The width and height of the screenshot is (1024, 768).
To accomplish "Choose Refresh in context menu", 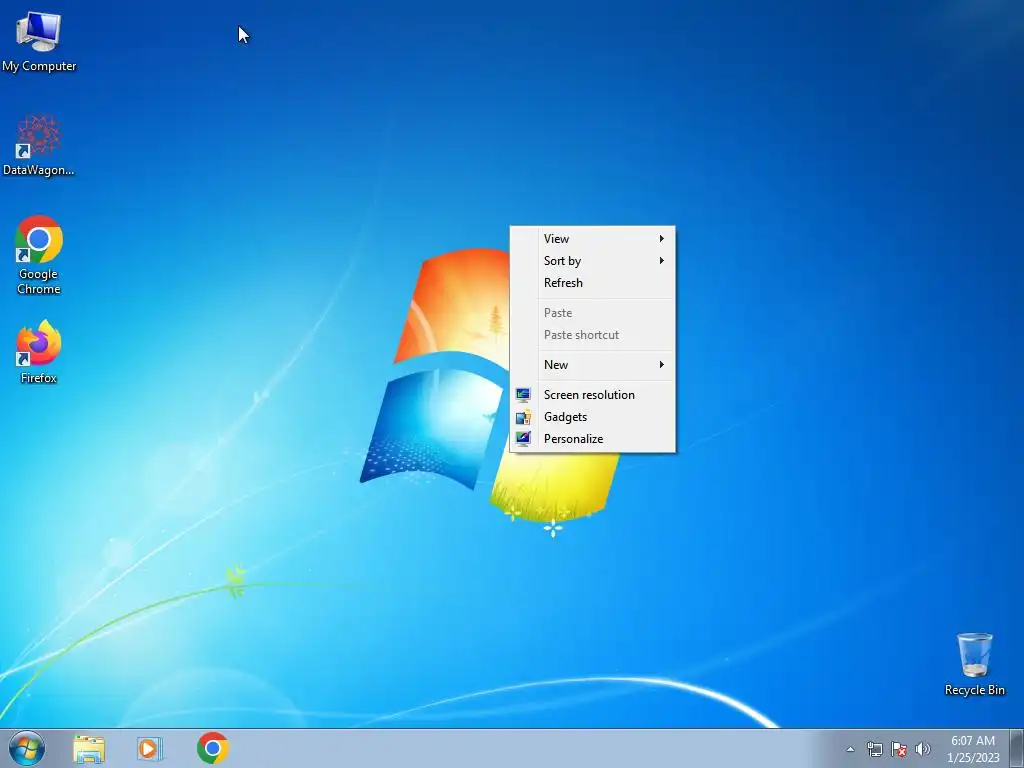I will tap(592, 283).
